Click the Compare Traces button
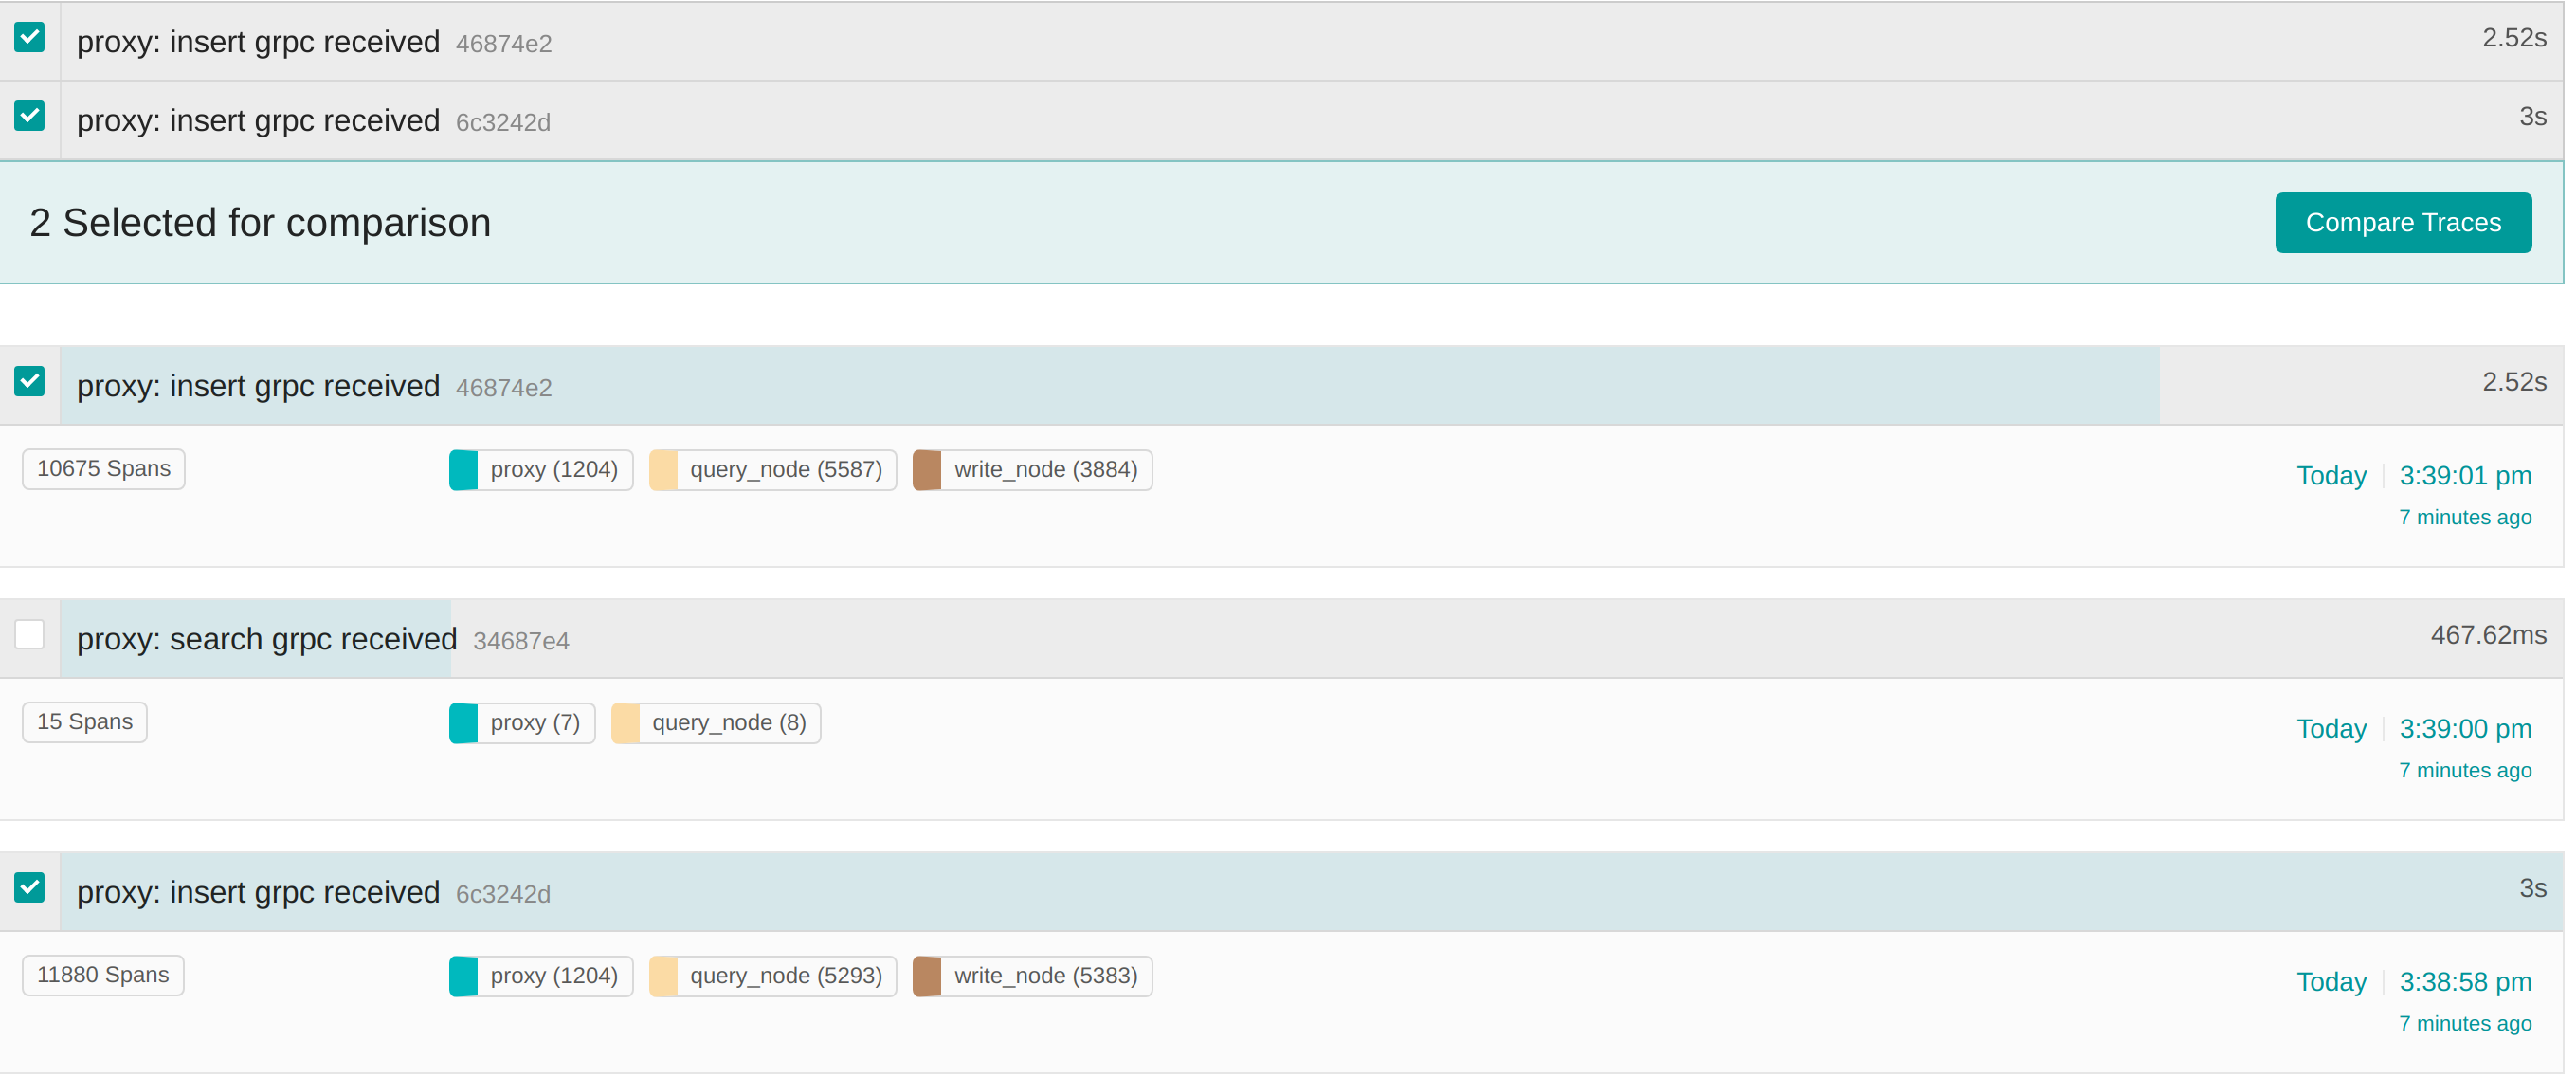Screen dimensions: 2576x1077 click(2403, 222)
